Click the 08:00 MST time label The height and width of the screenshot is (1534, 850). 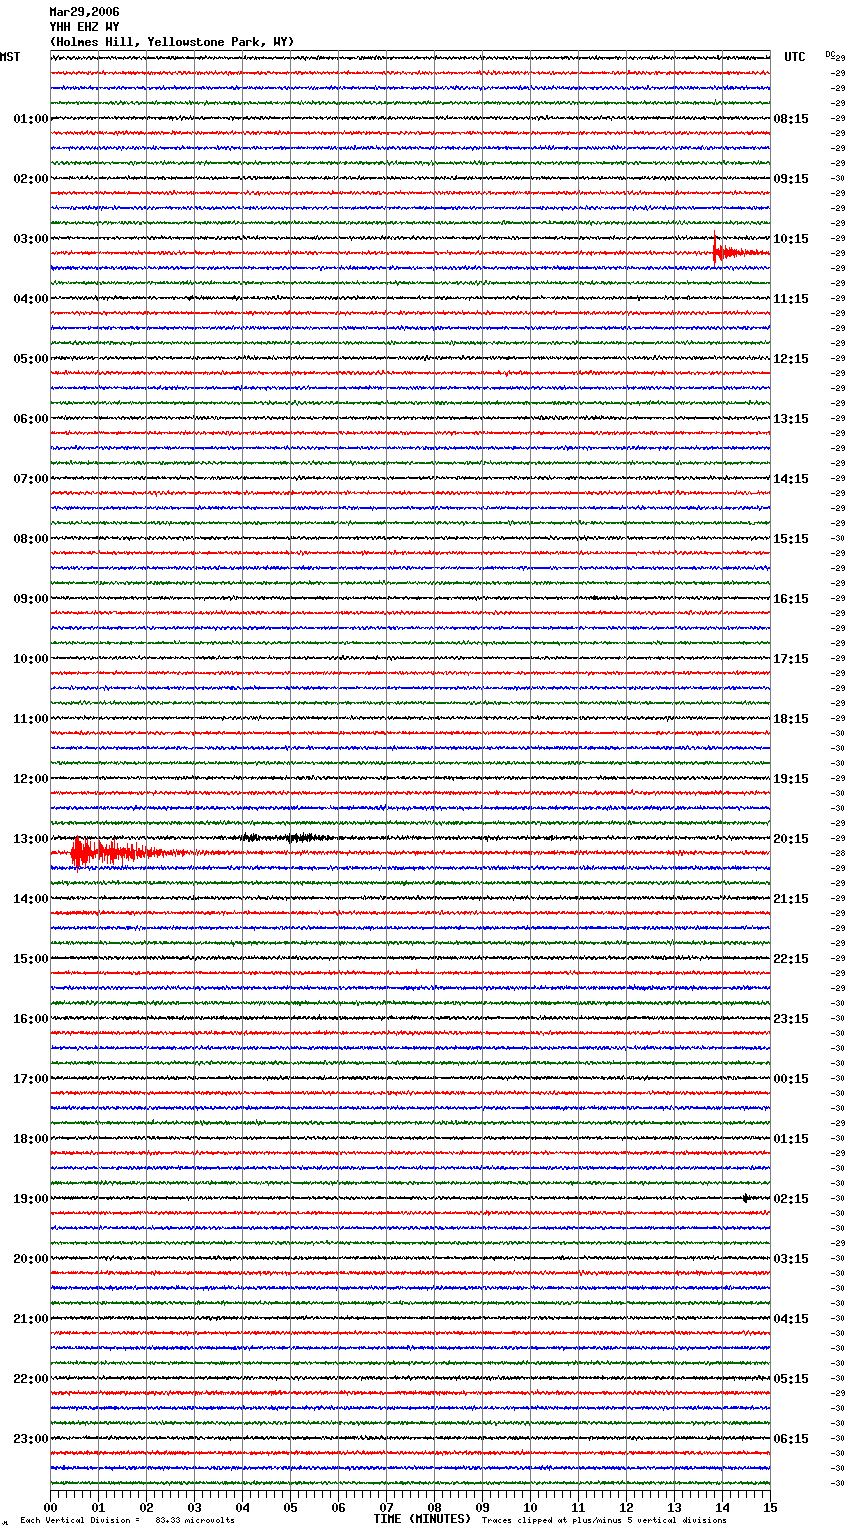[x=31, y=539]
